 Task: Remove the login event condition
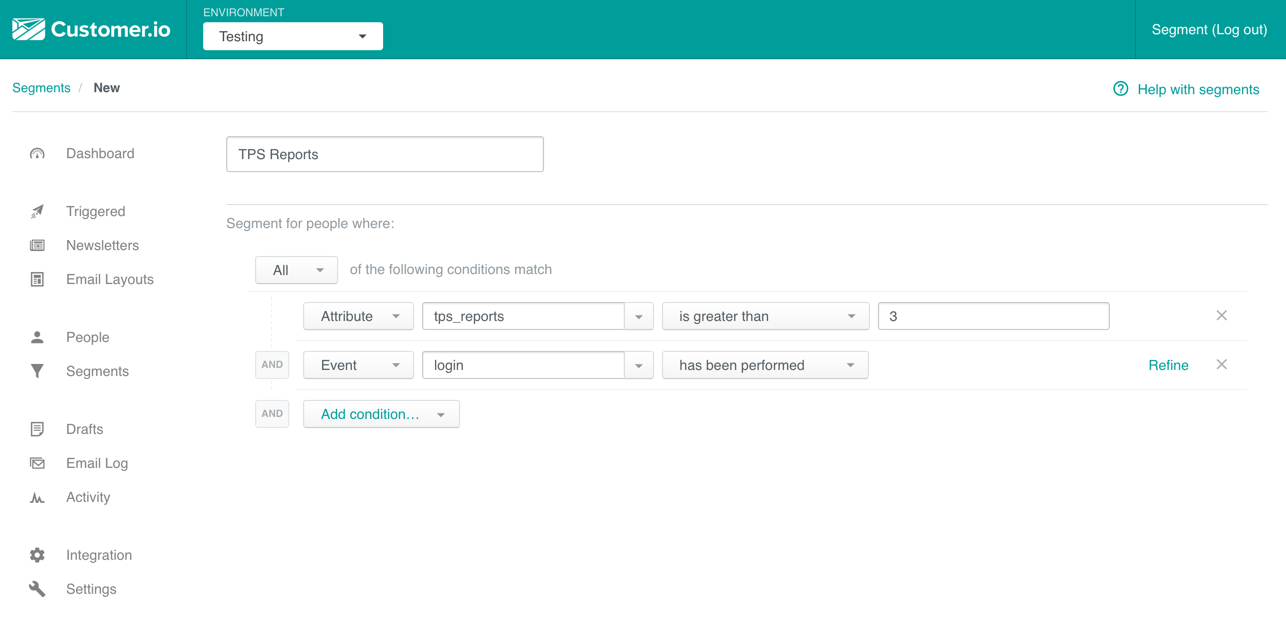coord(1222,365)
